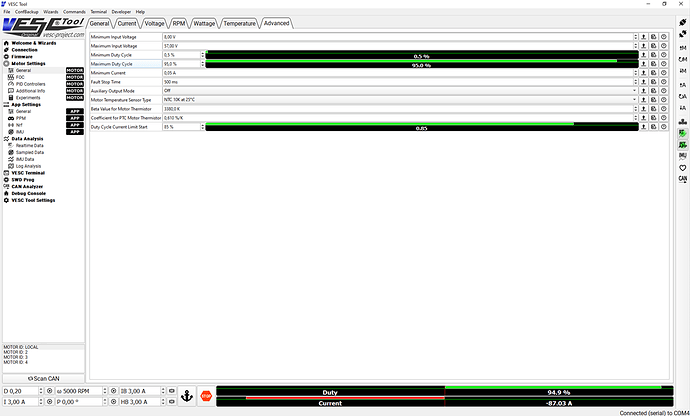This screenshot has height=416, width=690.
Task: Open the Developer menu
Action: pos(121,12)
